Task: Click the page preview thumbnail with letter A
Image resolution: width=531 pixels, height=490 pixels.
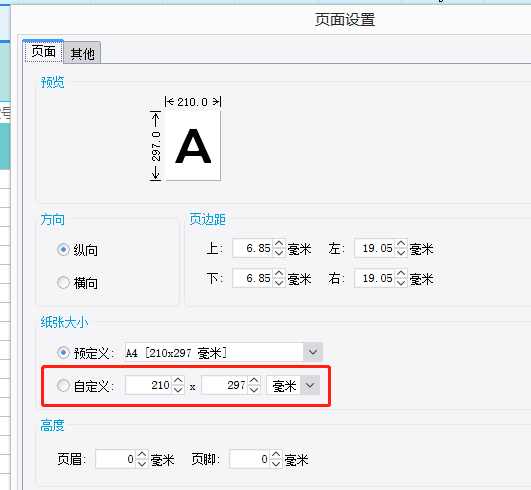Action: [x=193, y=146]
